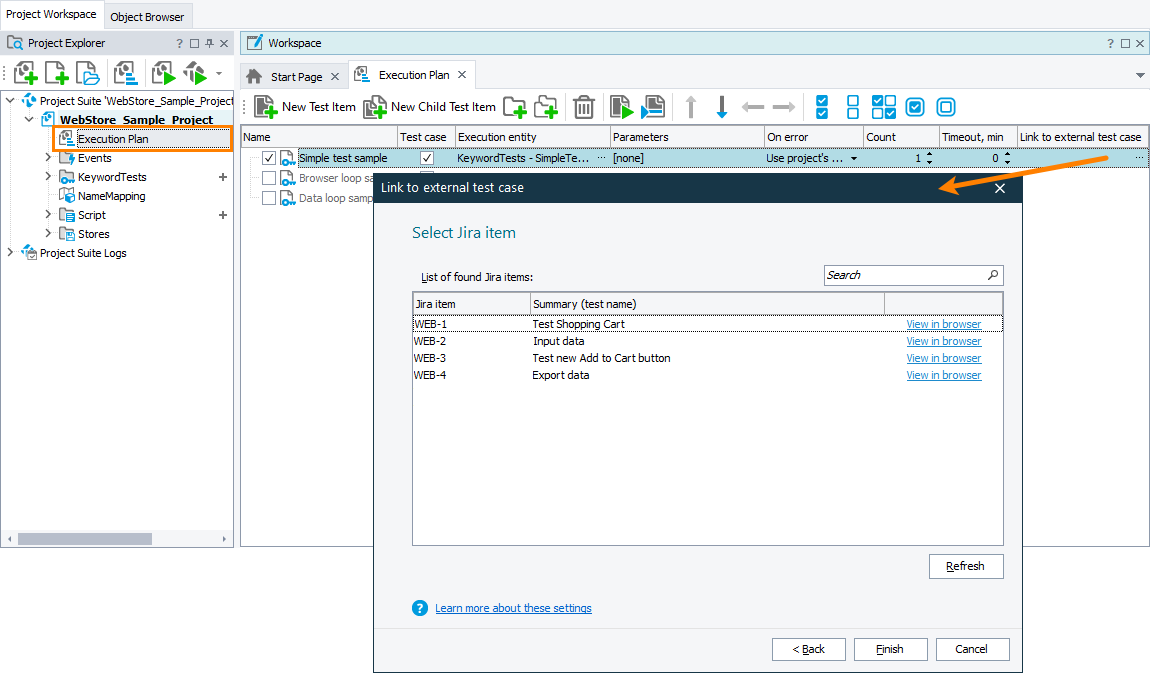Screen dimensions: 1151x676
Task: Click the New Test Item icon
Action: [267, 106]
